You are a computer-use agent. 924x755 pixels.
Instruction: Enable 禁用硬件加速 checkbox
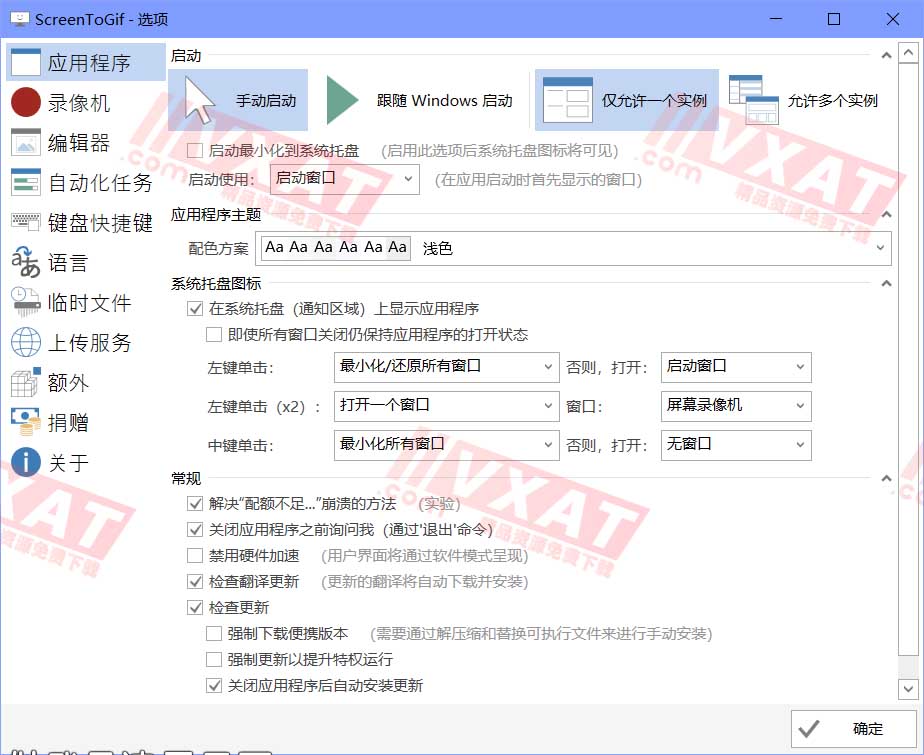pyautogui.click(x=195, y=556)
